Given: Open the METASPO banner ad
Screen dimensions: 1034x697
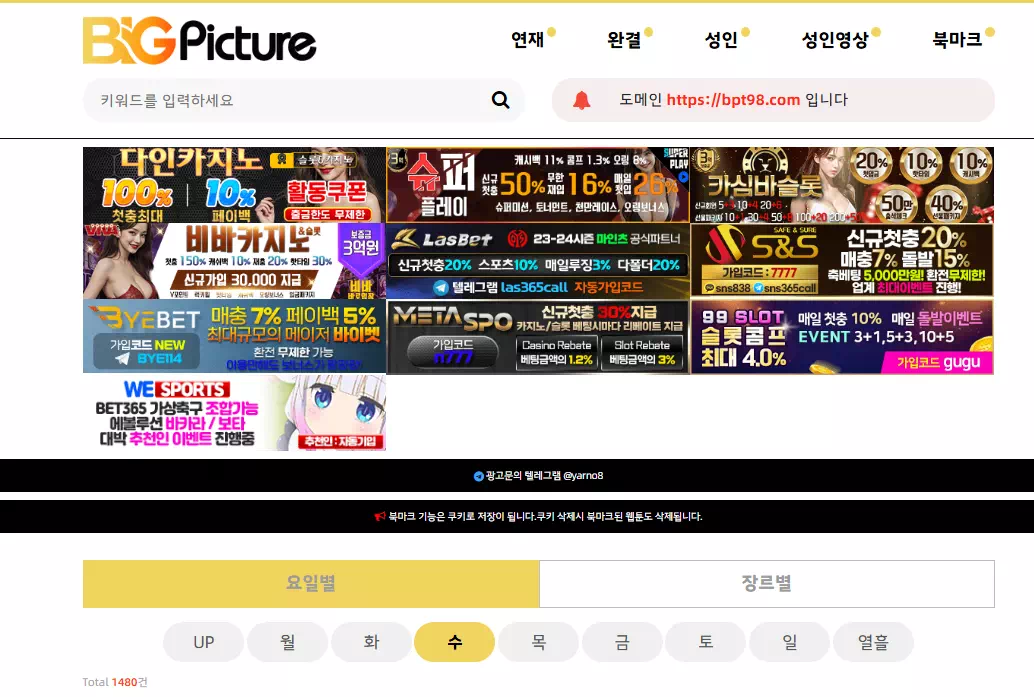Looking at the screenshot, I should pos(538,337).
